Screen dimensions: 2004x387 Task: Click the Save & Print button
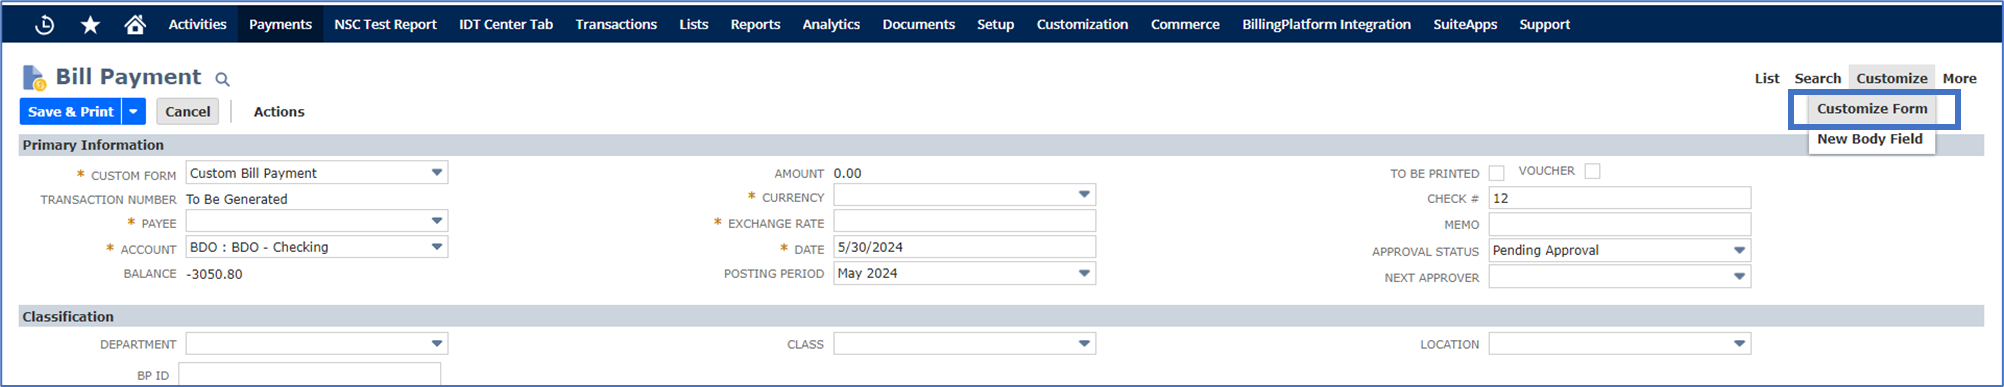click(71, 111)
